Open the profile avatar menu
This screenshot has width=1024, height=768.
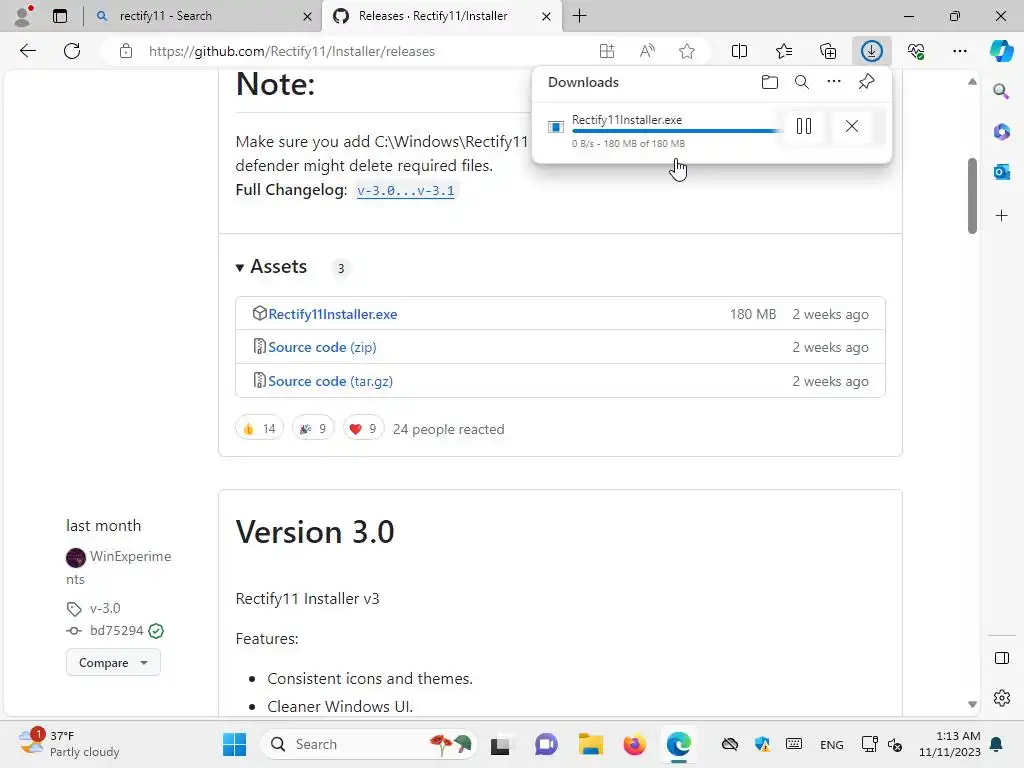click(x=23, y=16)
